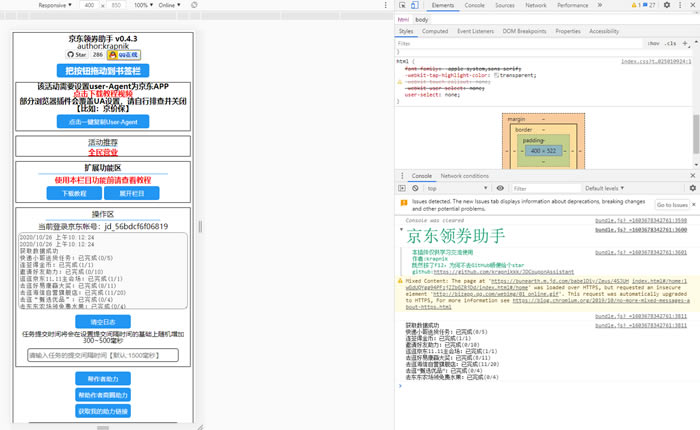Open the Accessibility pane tab
Screen dimensions: 700x430
point(604,31)
